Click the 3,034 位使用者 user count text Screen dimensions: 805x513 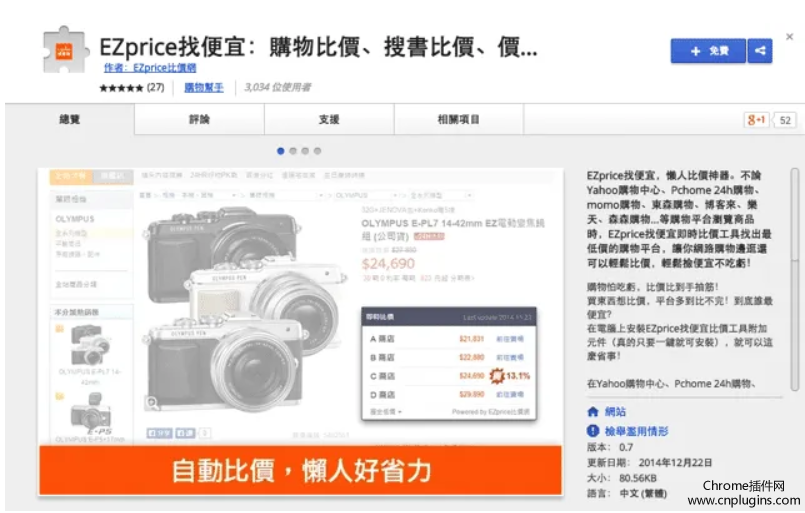(278, 87)
